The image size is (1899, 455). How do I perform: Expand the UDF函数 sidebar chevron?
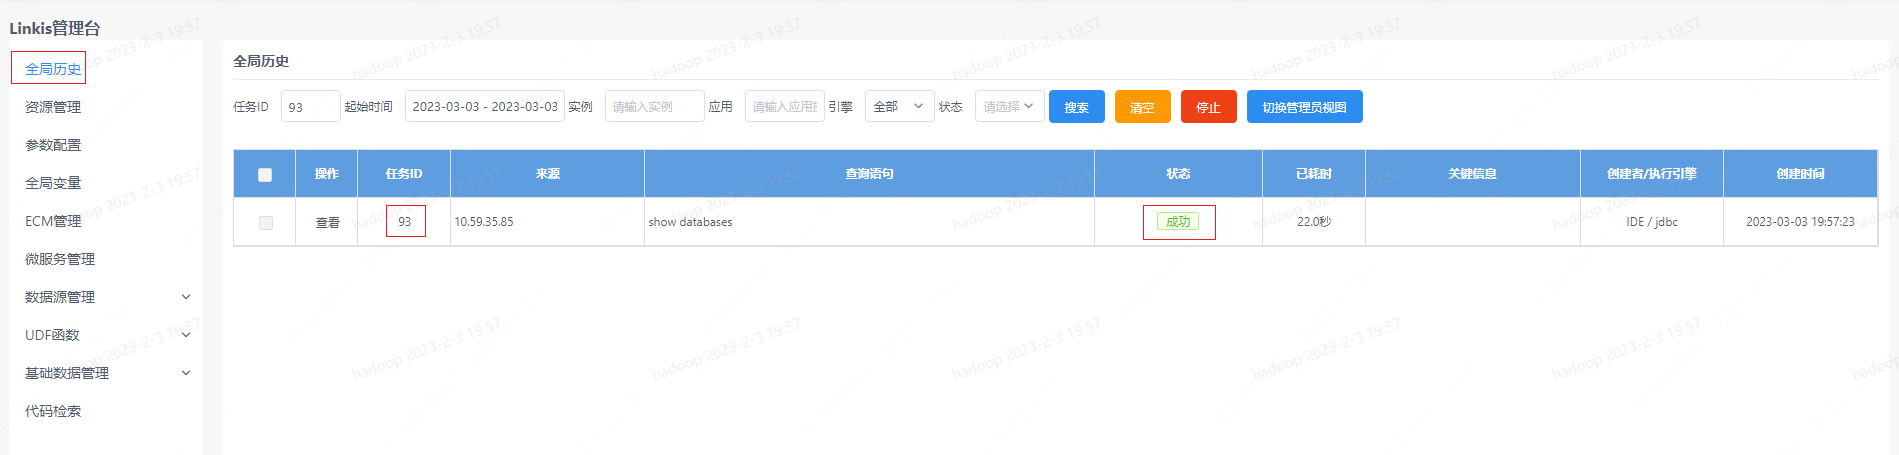186,335
